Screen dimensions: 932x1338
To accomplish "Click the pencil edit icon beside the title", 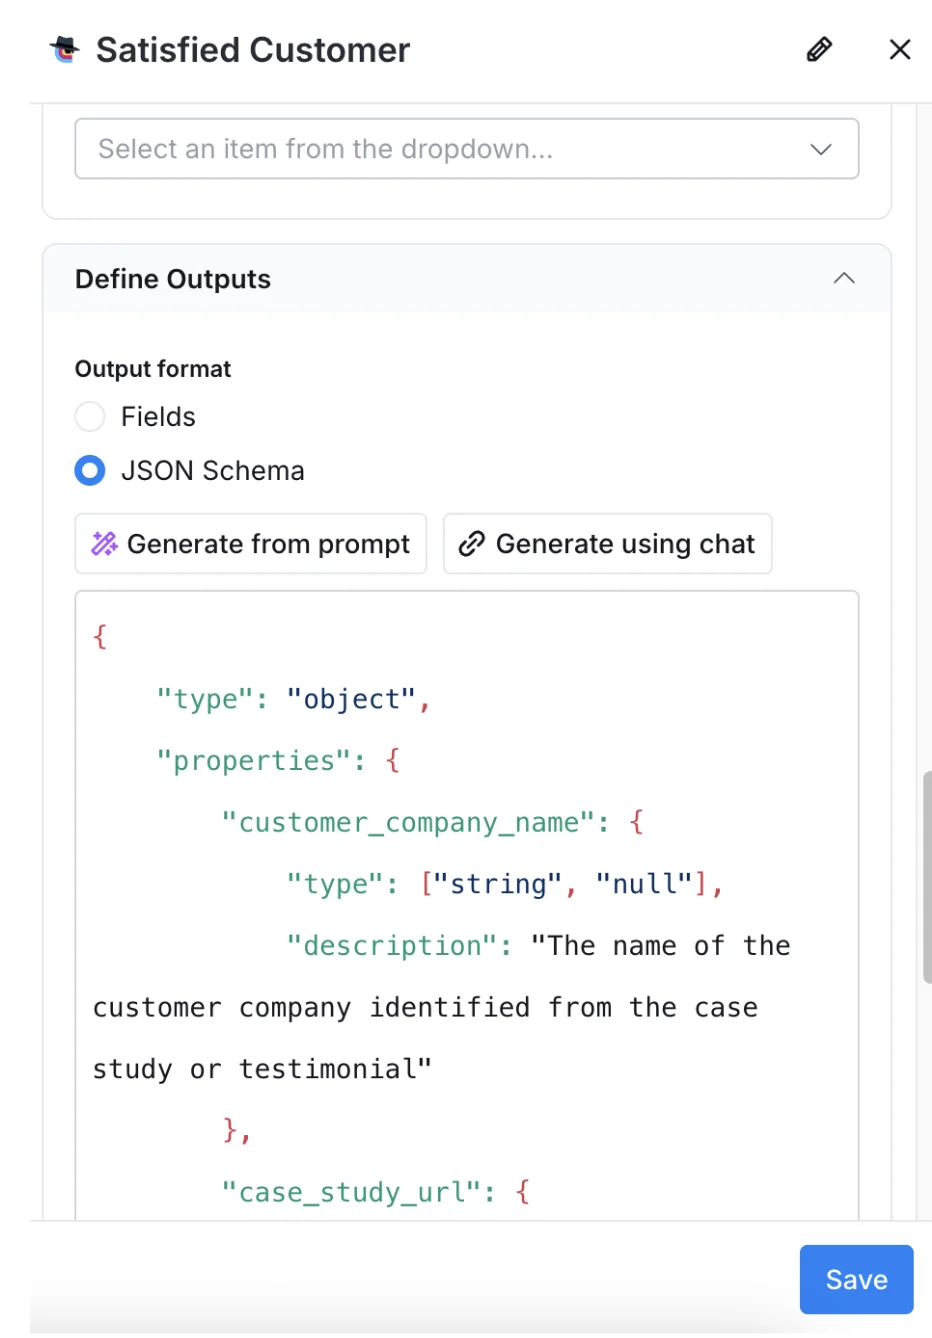I will 819,49.
